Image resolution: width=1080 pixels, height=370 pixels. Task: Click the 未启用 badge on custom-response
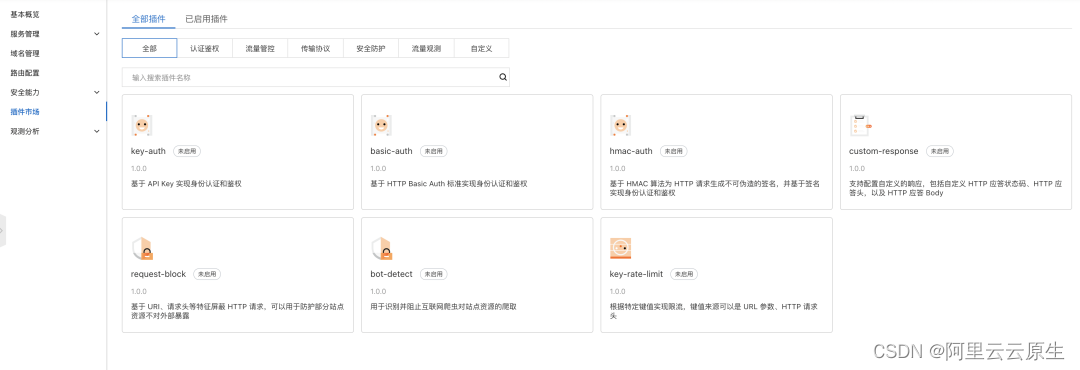point(939,151)
